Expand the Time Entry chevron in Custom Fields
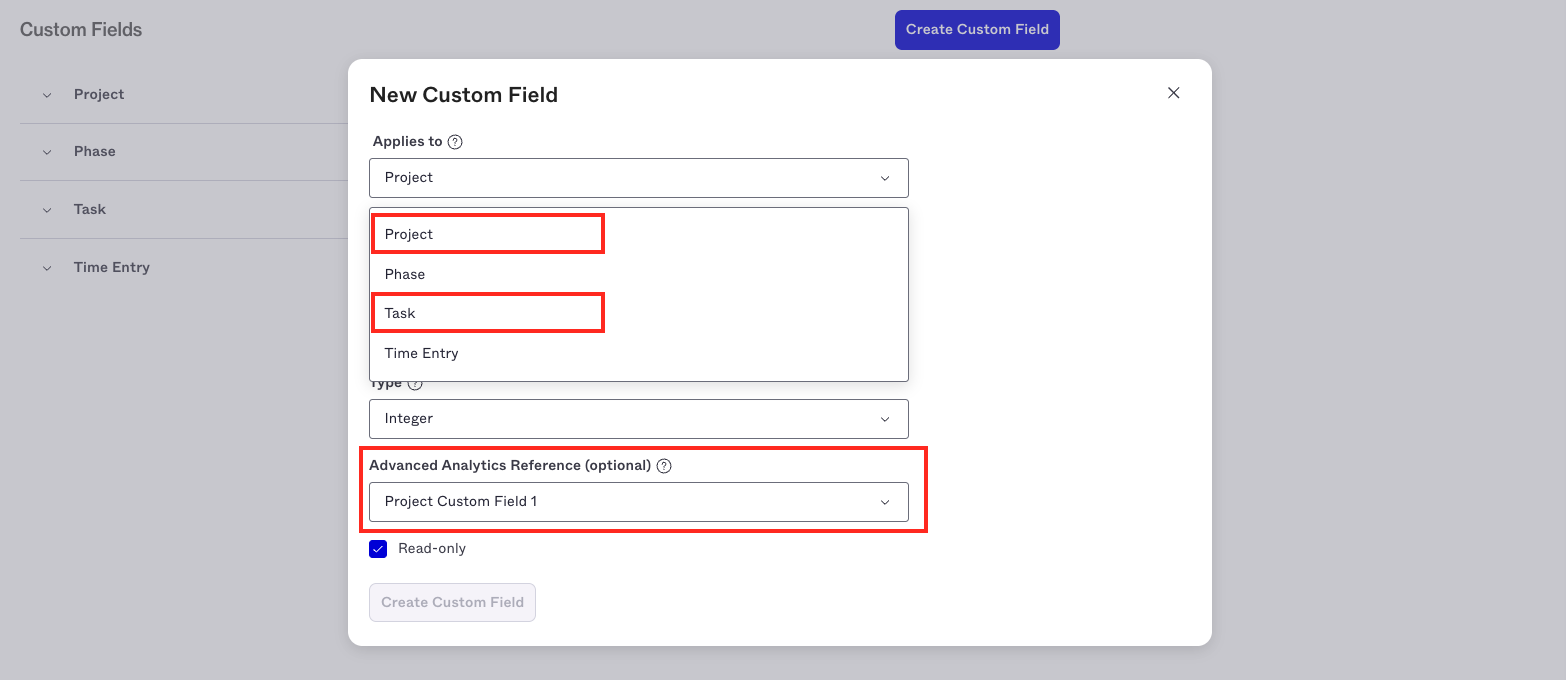Image resolution: width=1566 pixels, height=680 pixels. [x=46, y=268]
